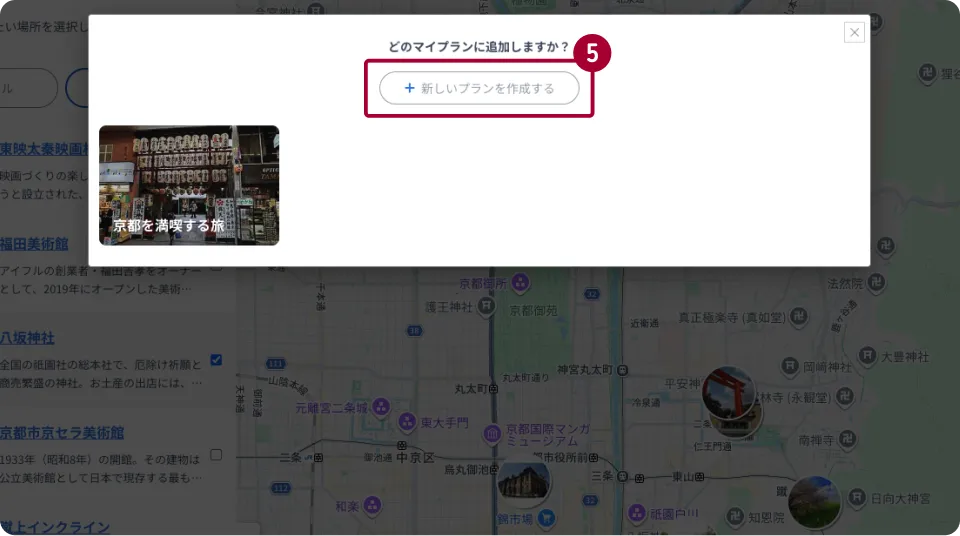Click the 丸太町 station icon on map
Viewport: 960px width, 536px height.
493,388
